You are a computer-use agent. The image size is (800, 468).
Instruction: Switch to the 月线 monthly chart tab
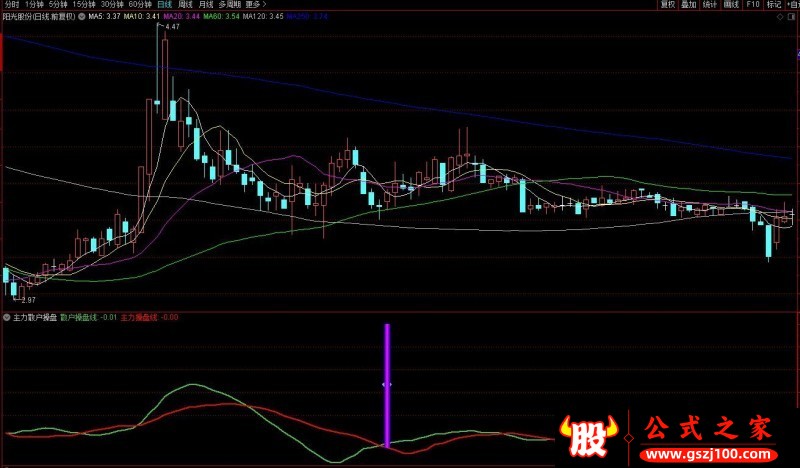(x=206, y=4)
